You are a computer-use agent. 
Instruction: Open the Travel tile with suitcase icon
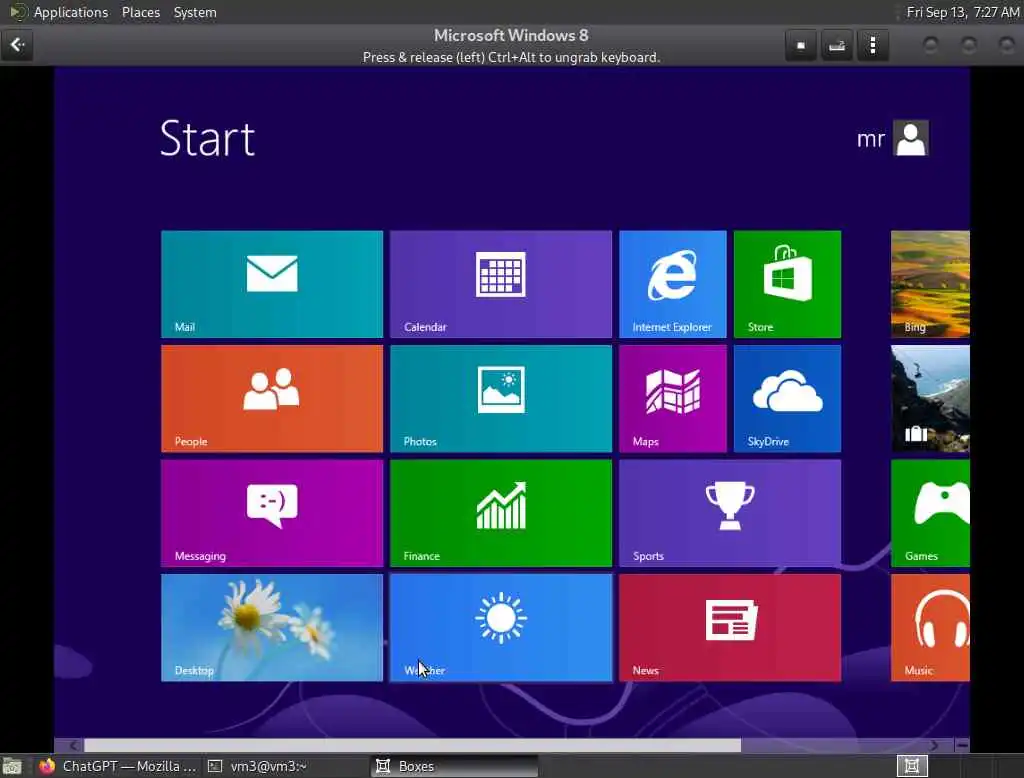931,398
